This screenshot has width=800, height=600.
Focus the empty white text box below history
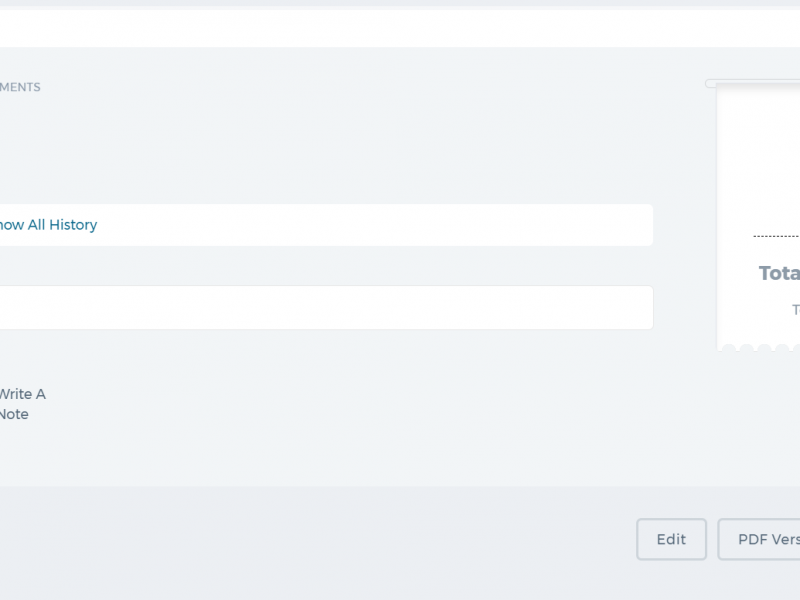[327, 308]
